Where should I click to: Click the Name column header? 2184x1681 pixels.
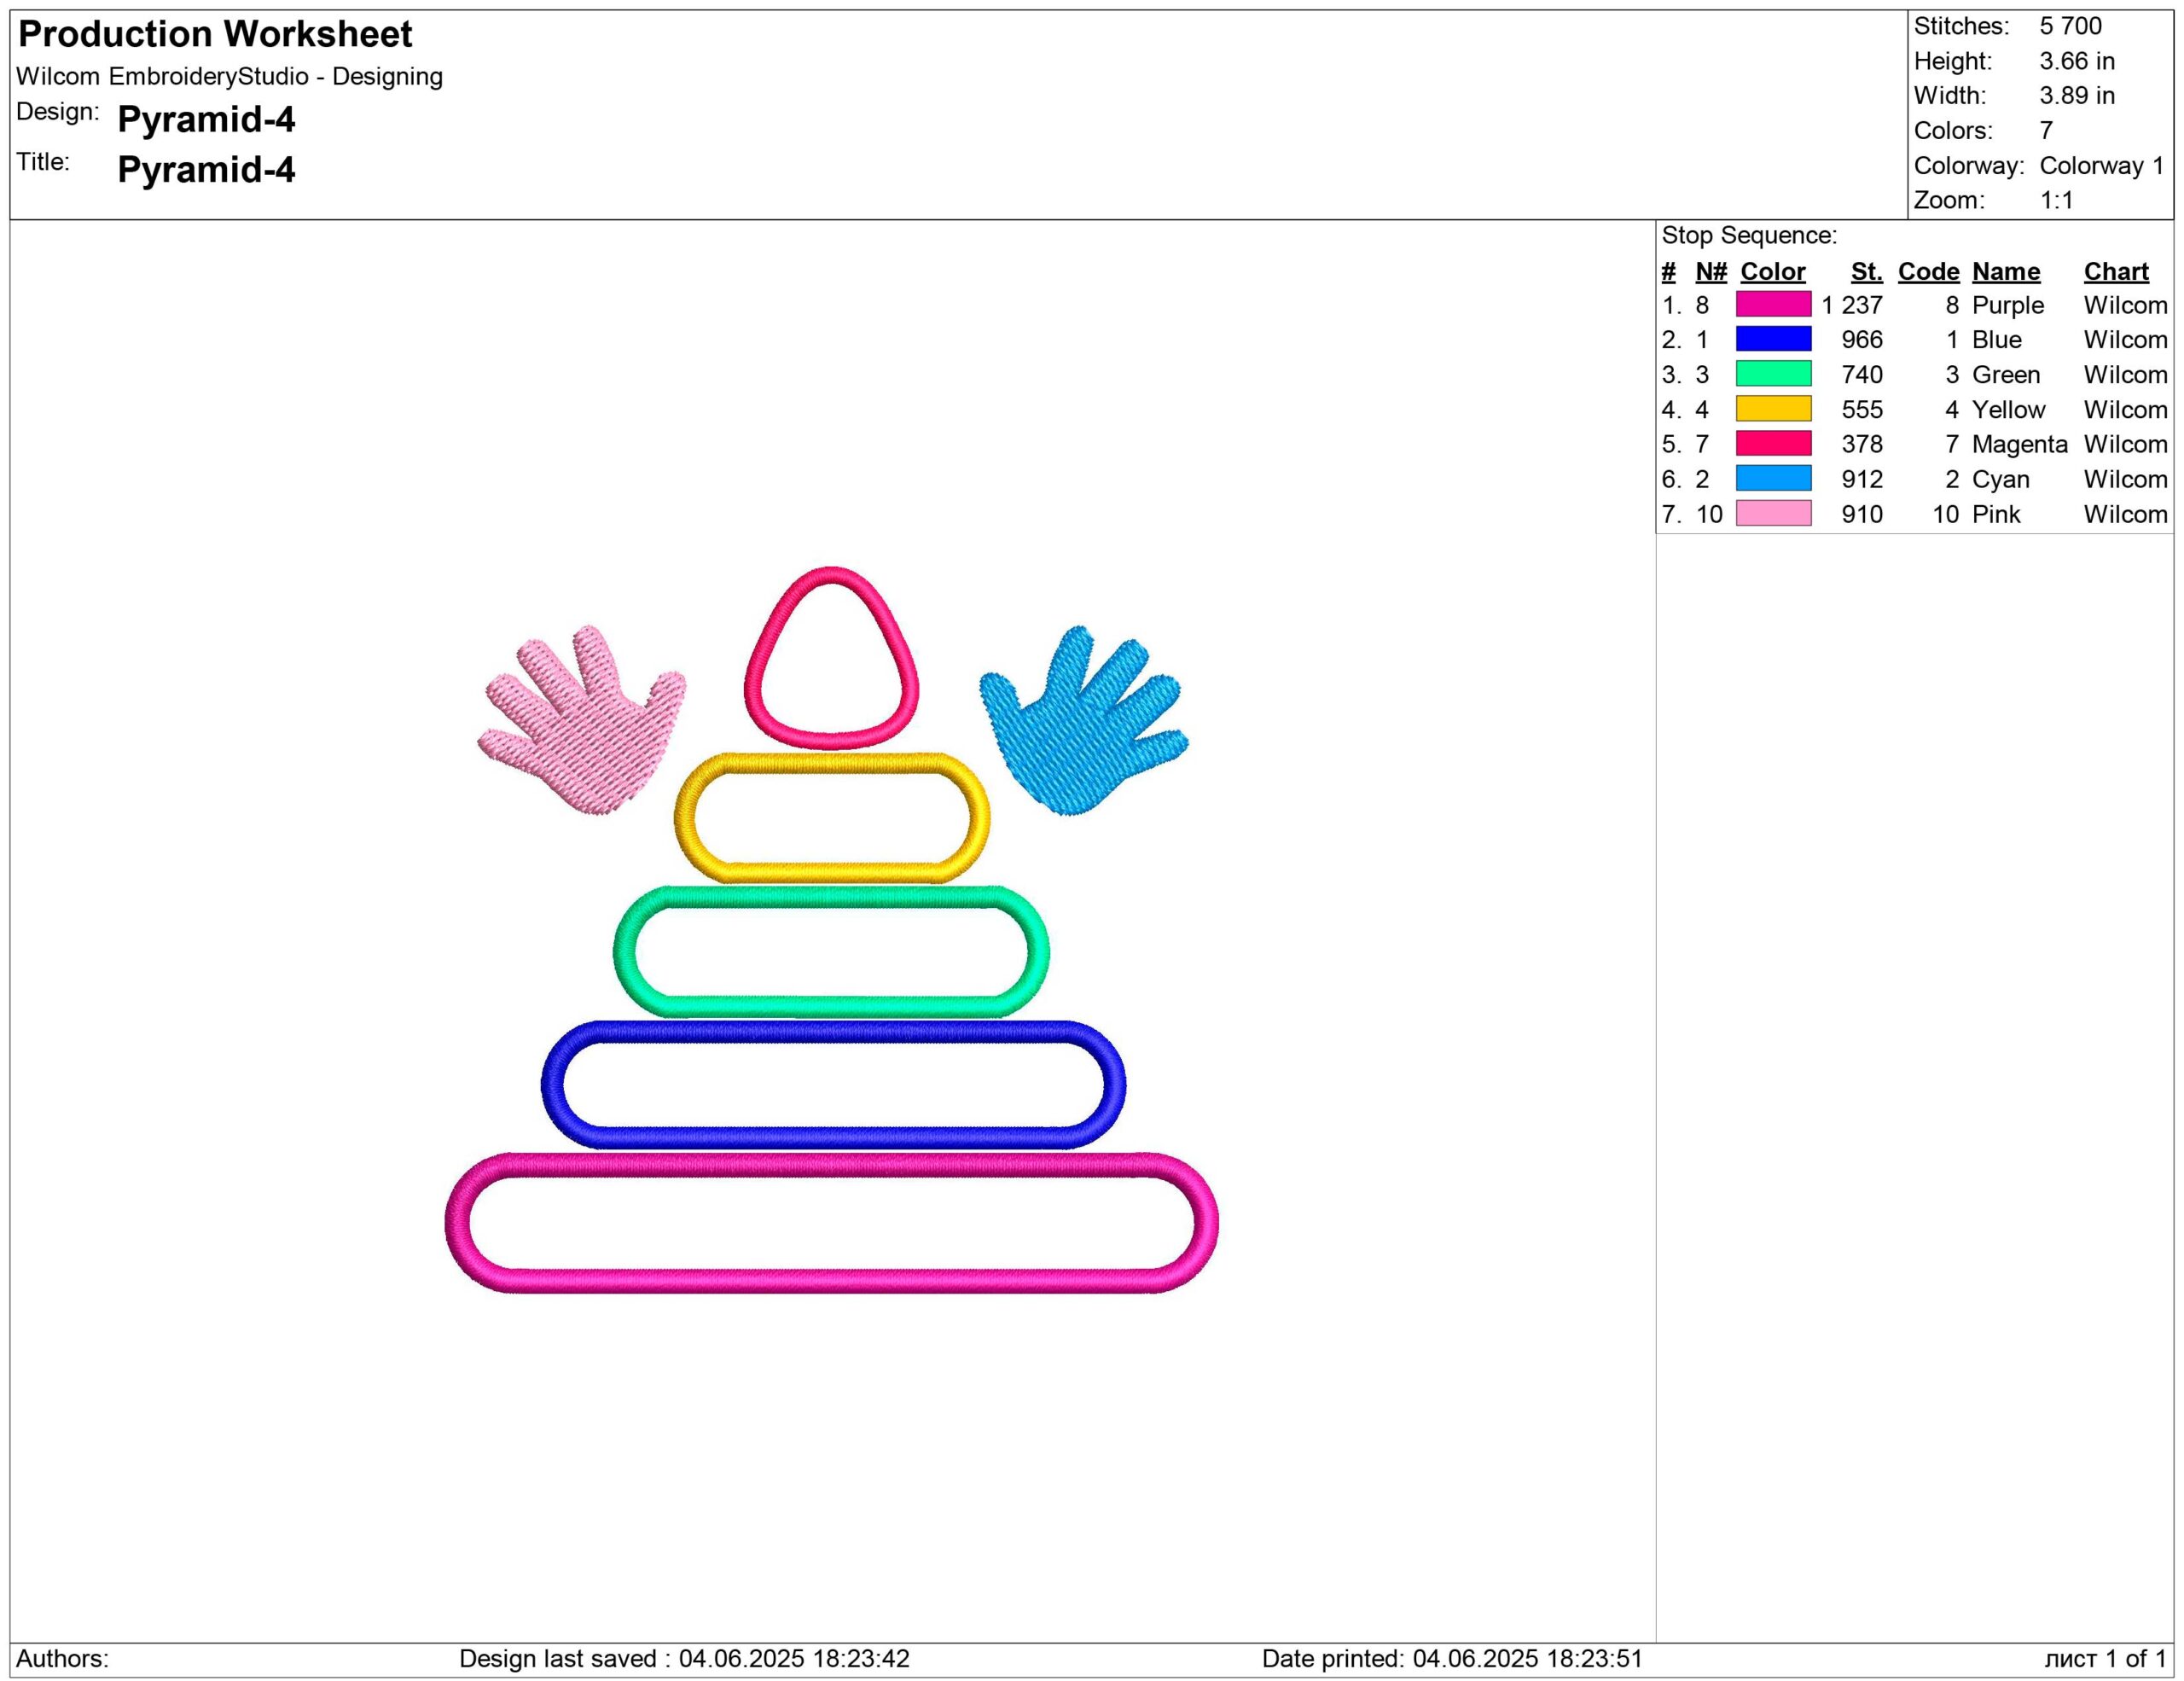pos(2005,271)
